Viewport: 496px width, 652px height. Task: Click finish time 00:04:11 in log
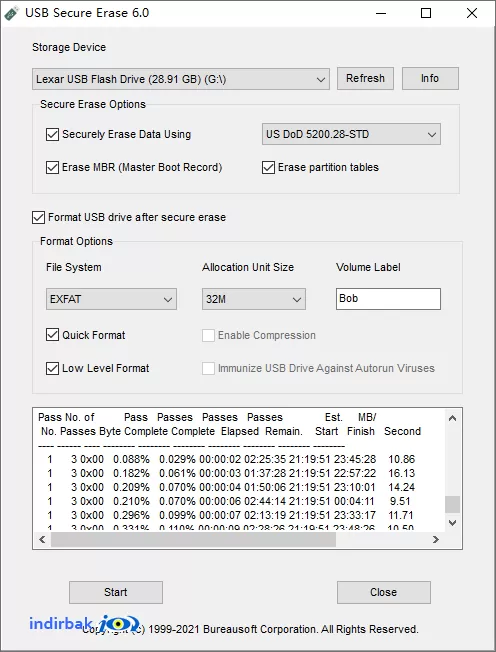pos(354,501)
